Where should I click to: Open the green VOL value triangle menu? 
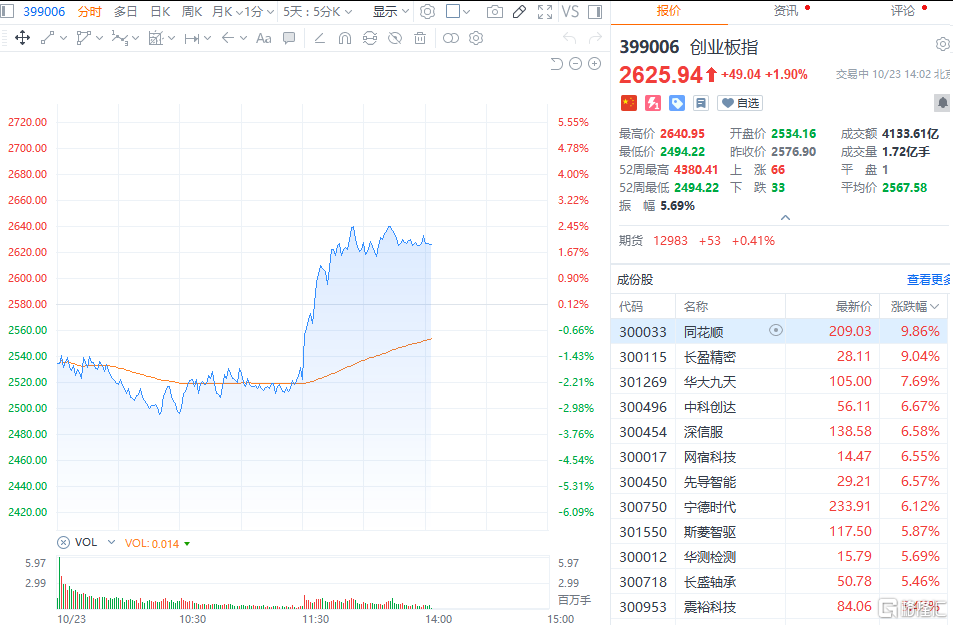tap(187, 544)
